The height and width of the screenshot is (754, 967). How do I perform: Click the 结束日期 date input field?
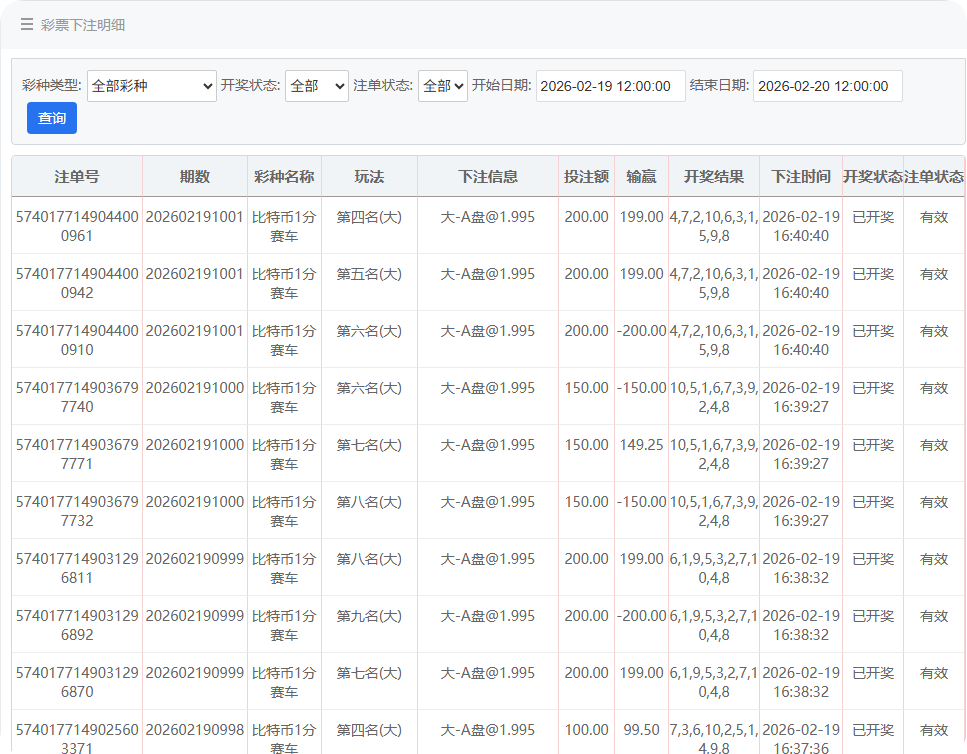click(x=827, y=86)
